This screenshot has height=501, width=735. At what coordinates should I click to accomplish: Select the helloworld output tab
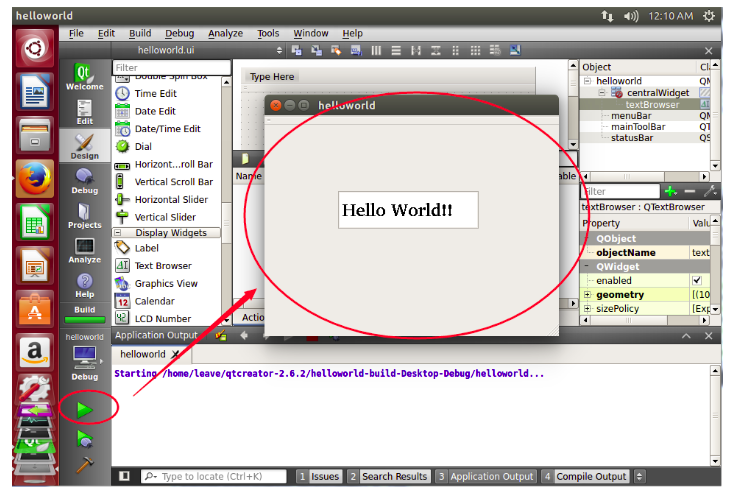(143, 354)
